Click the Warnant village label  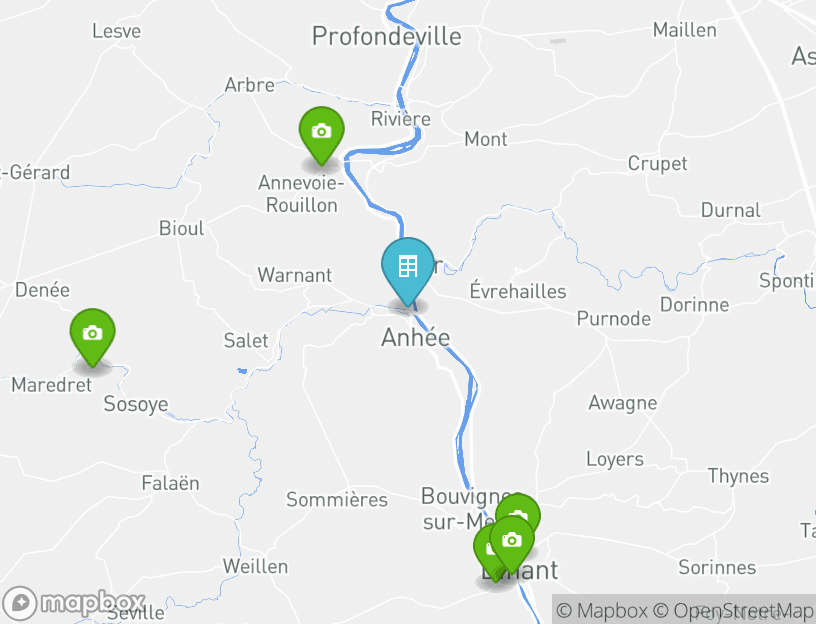click(x=295, y=275)
